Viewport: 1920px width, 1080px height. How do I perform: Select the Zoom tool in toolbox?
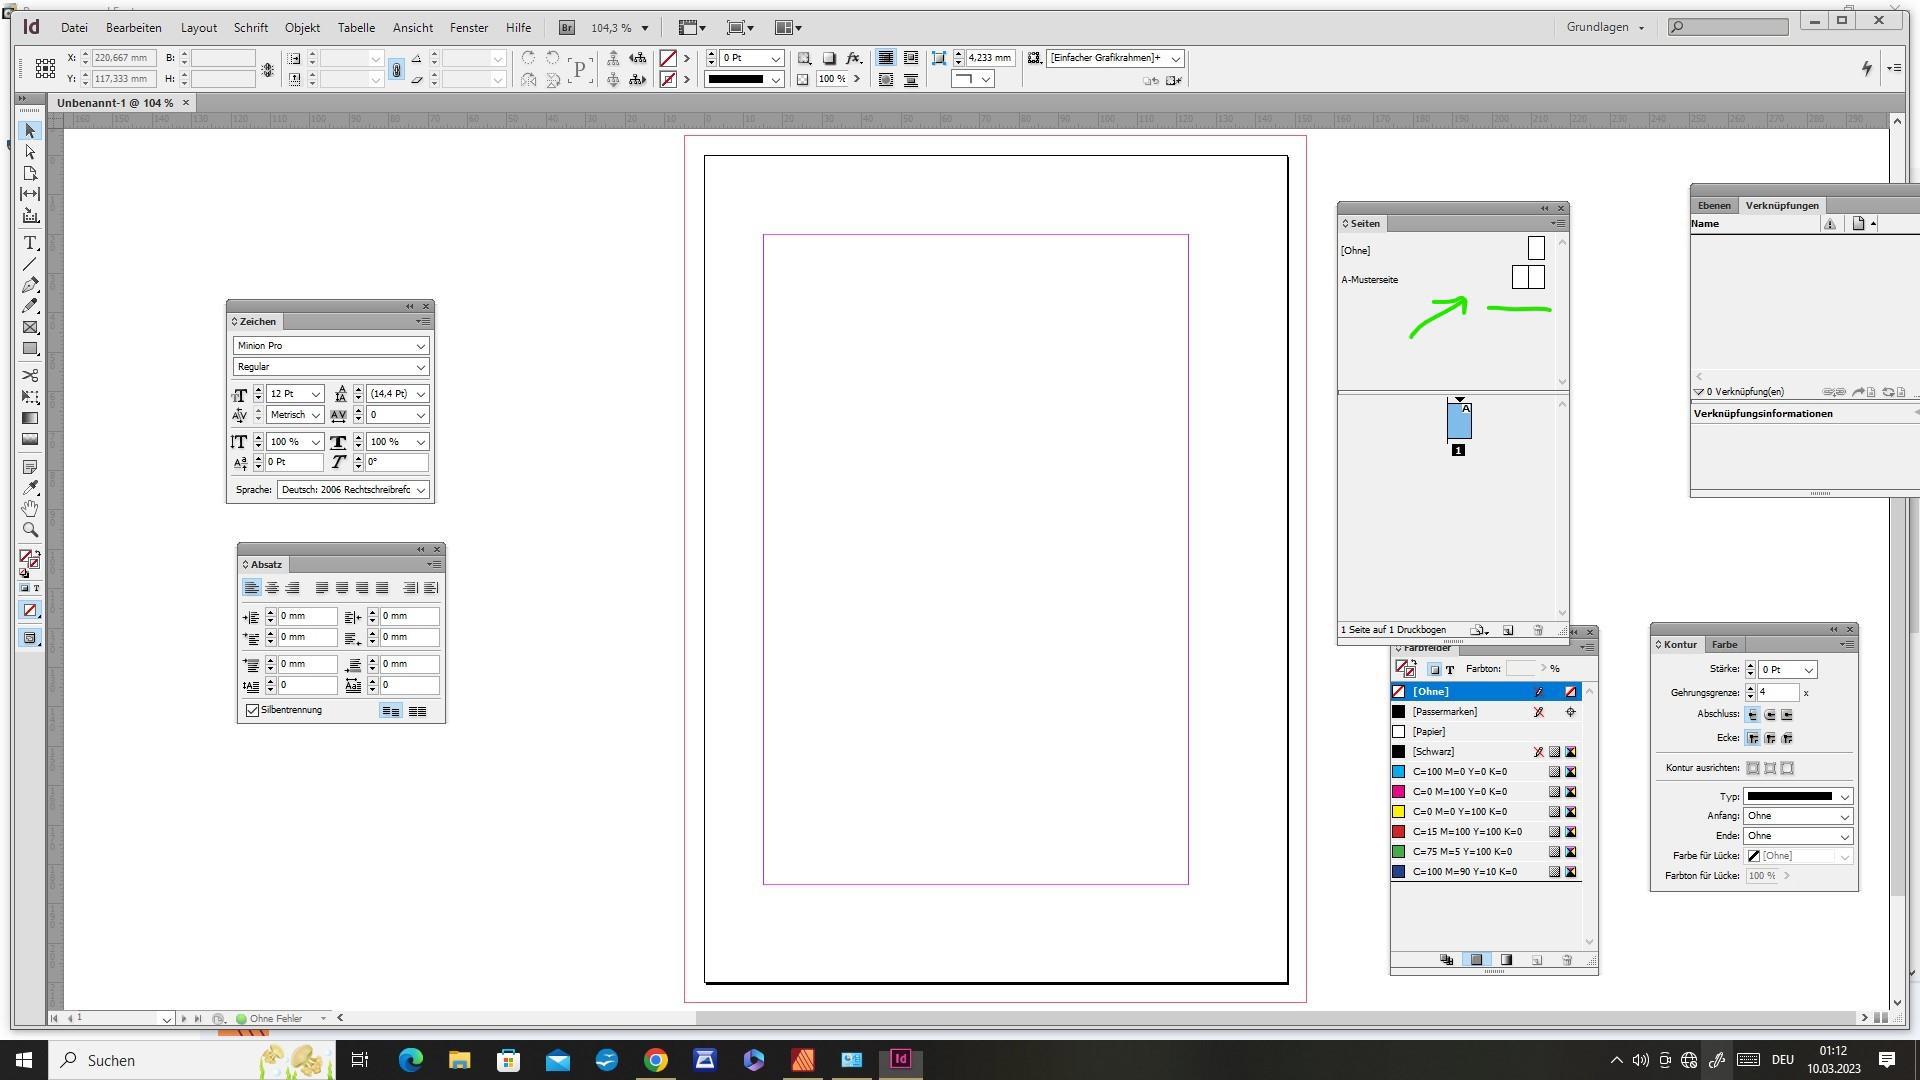coord(30,531)
